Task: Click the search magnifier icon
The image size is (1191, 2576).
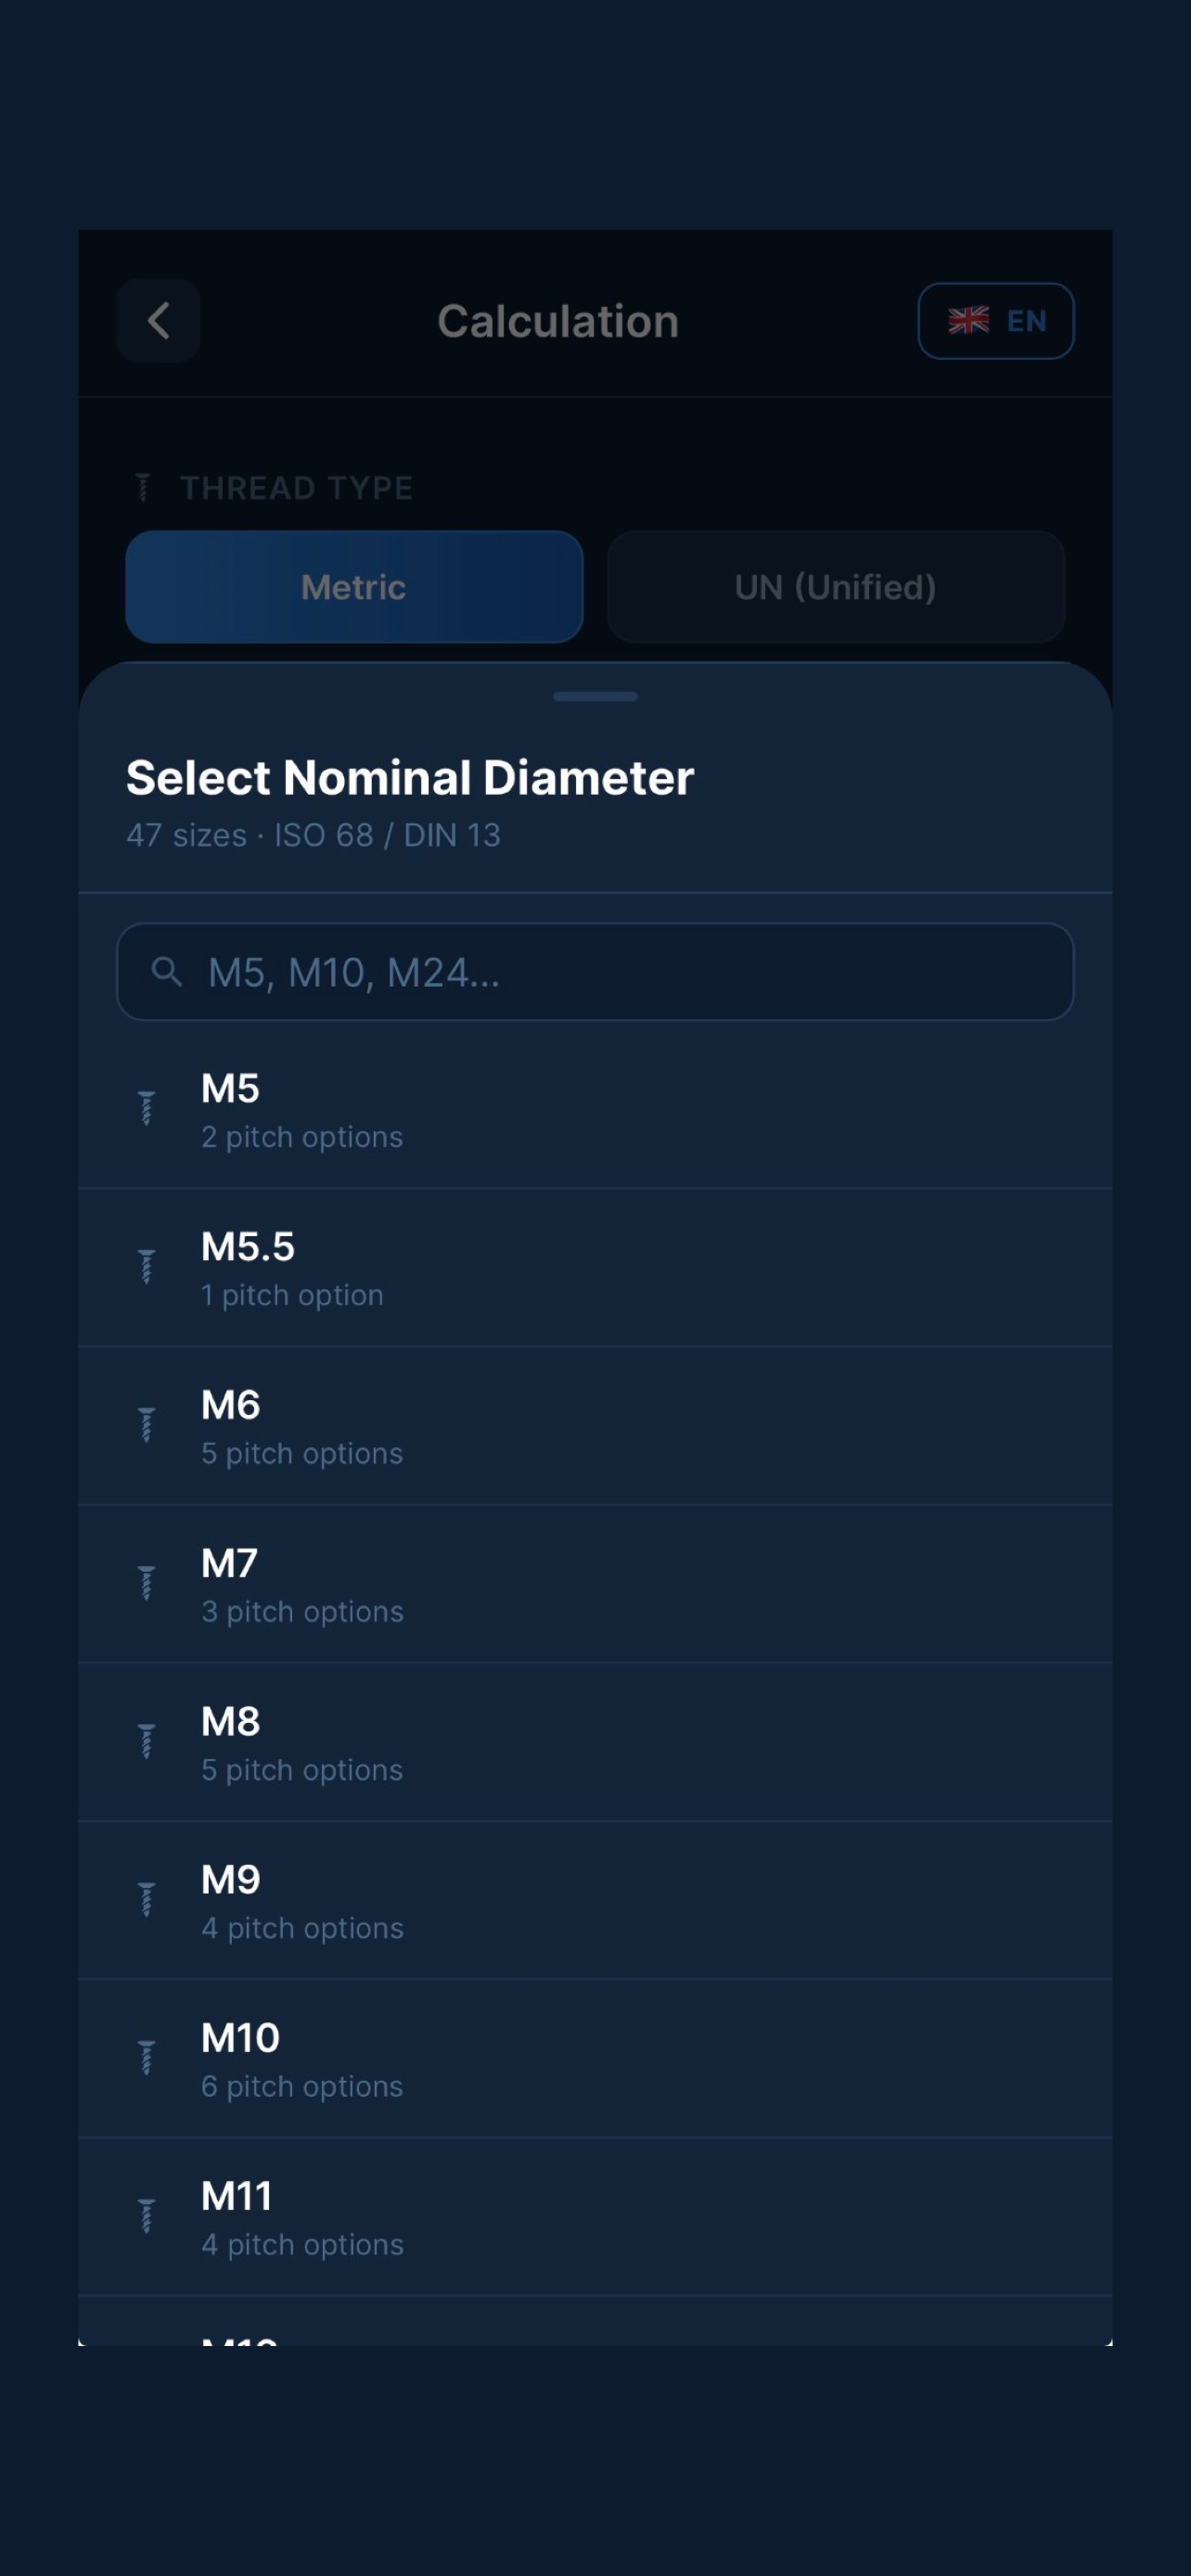Action: pos(167,971)
